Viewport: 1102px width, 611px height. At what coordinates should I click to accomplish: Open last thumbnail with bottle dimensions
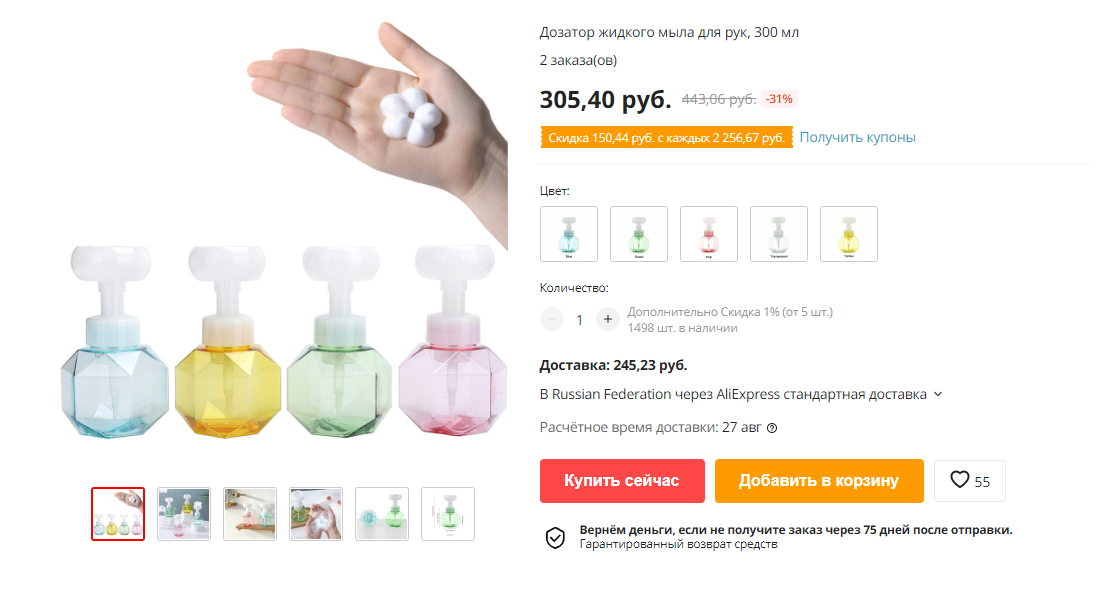click(448, 514)
